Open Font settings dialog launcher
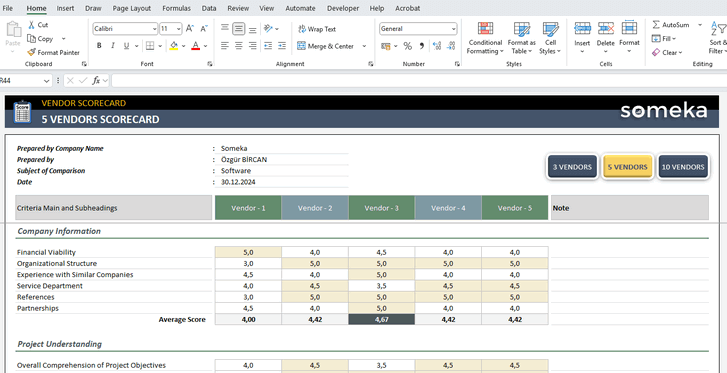Image resolution: width=727 pixels, height=373 pixels. tap(210, 64)
